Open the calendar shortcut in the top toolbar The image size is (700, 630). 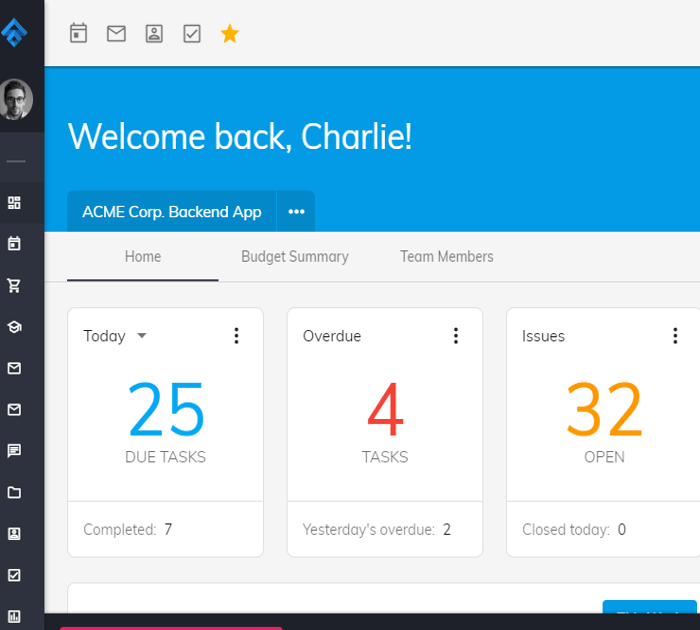pos(79,34)
